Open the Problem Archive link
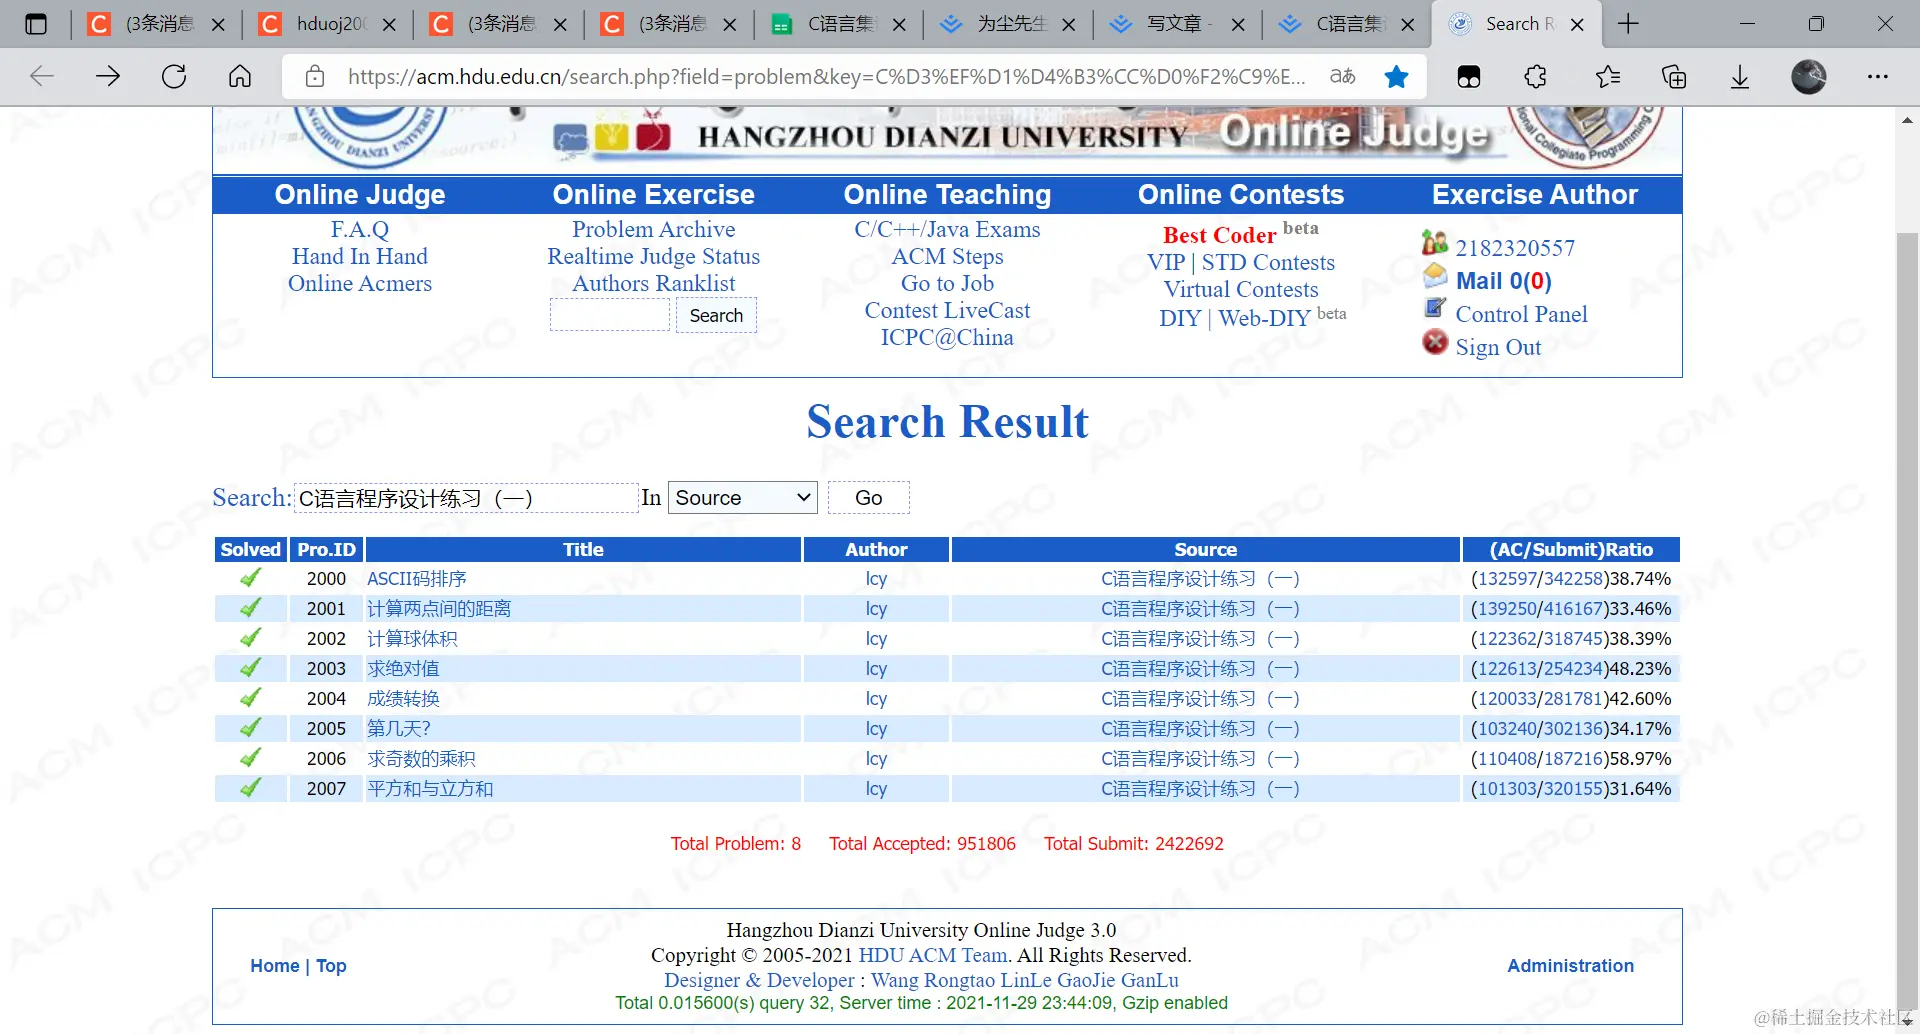The height and width of the screenshot is (1034, 1920). [x=653, y=229]
